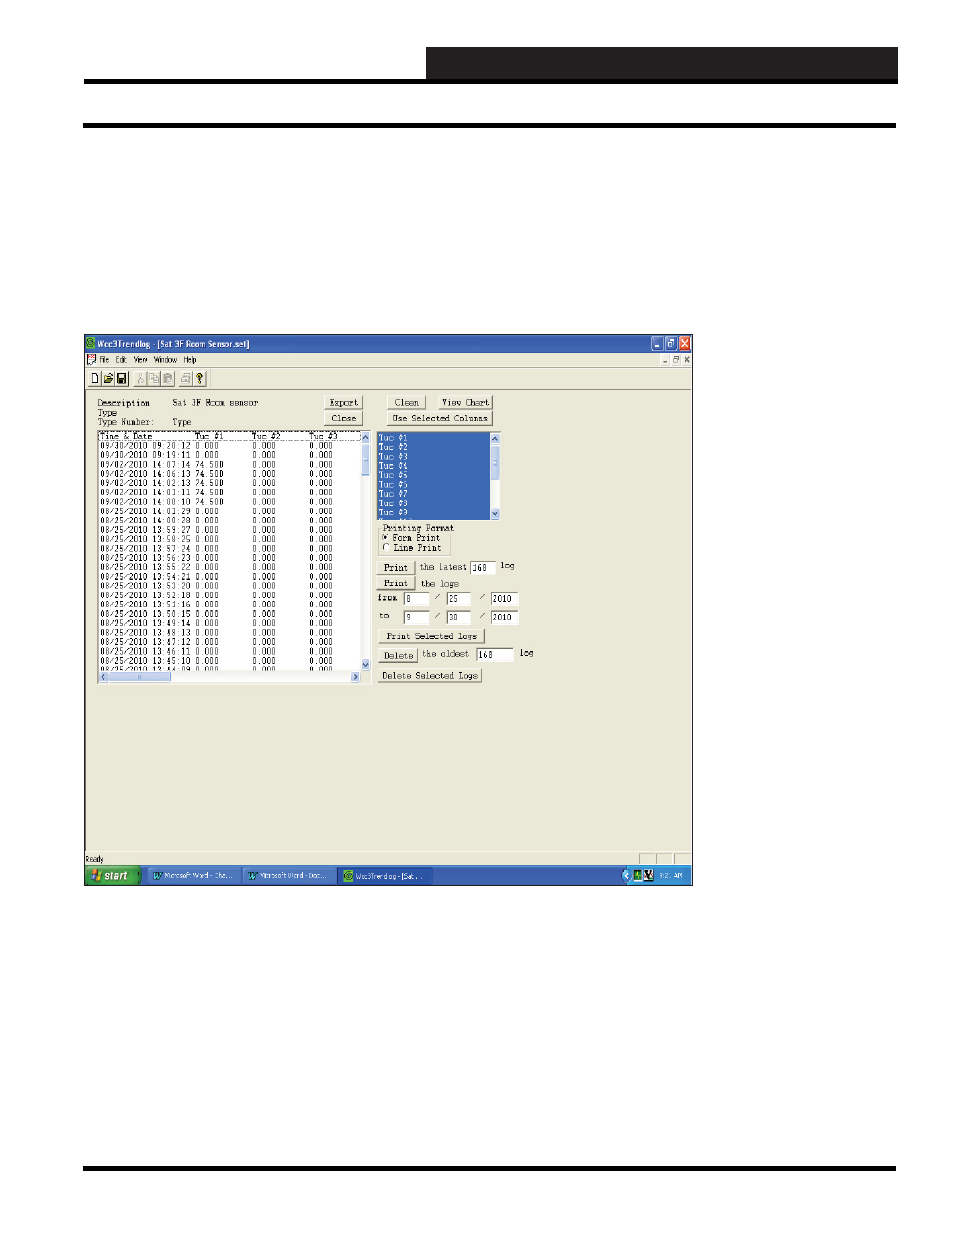
Task: Click log row '08/25/2010 13:45:10'
Action: [230, 661]
